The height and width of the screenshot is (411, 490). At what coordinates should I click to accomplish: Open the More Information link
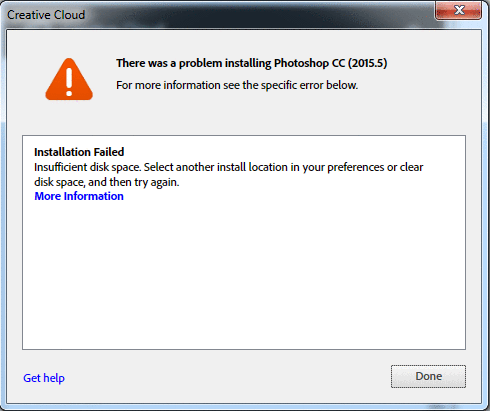(x=79, y=196)
